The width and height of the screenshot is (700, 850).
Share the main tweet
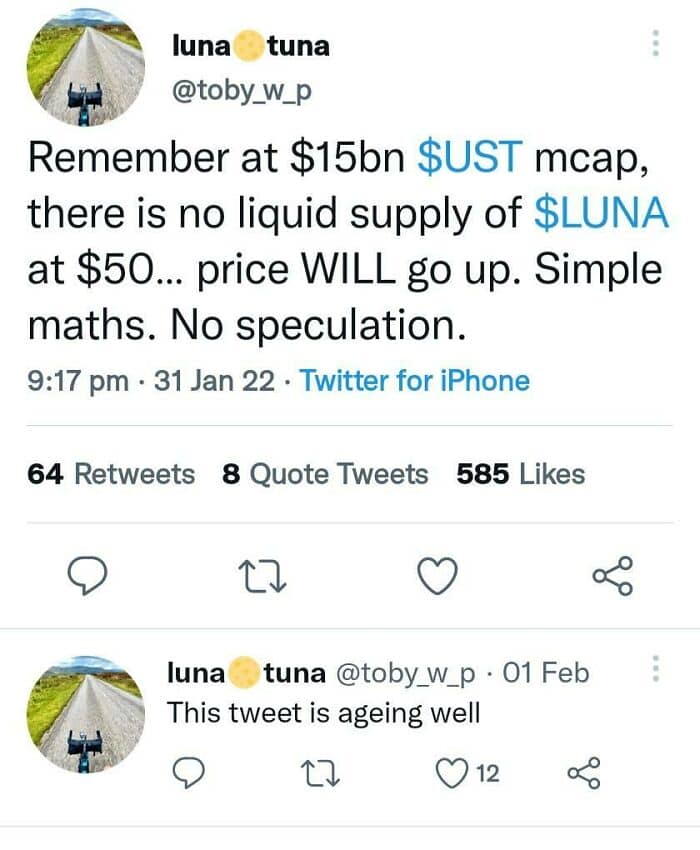tap(612, 575)
